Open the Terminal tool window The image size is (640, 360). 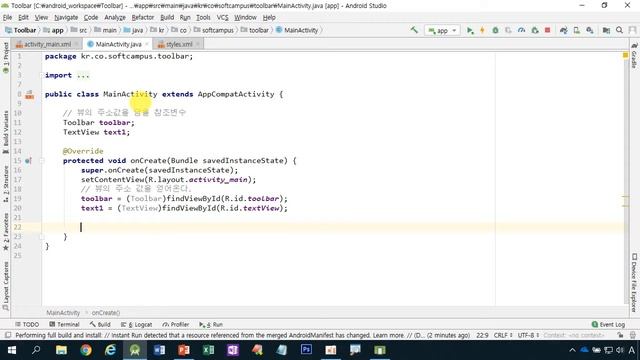click(x=64, y=324)
